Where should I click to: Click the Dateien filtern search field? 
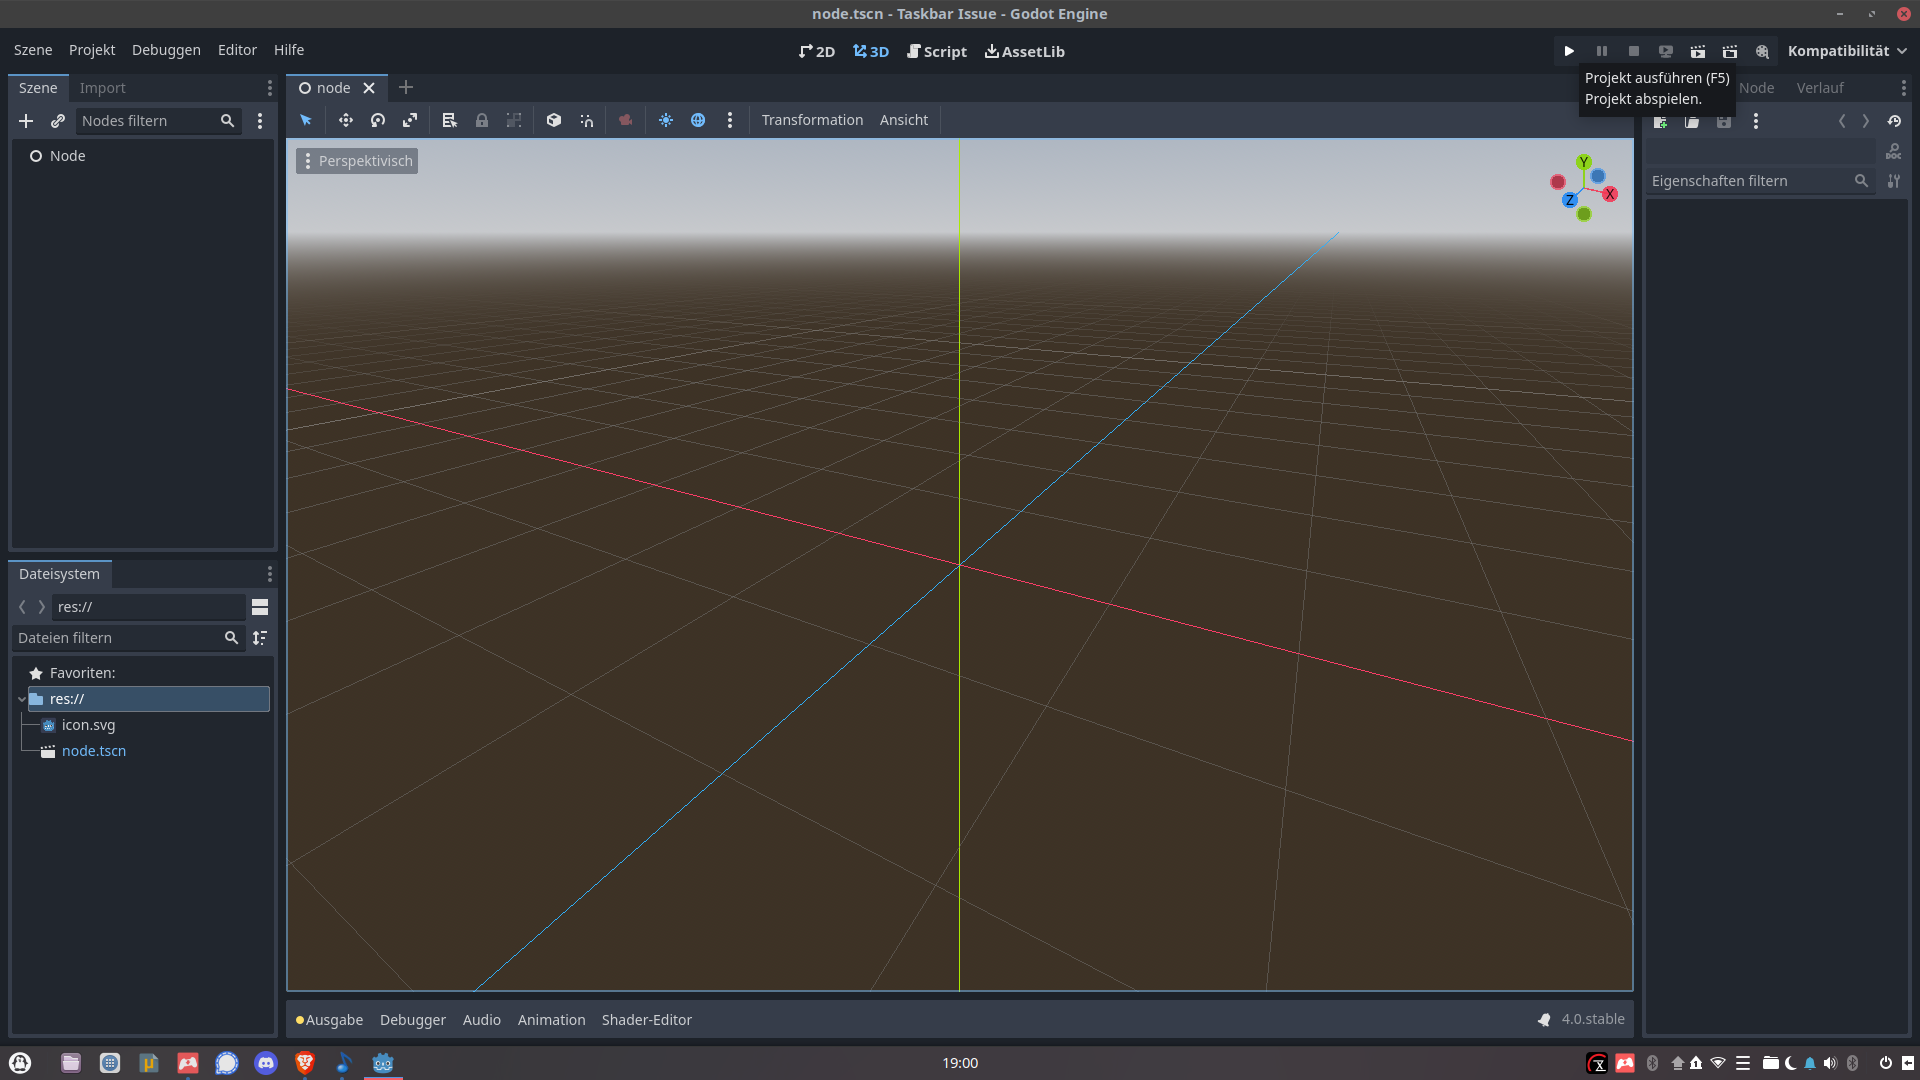coord(120,638)
